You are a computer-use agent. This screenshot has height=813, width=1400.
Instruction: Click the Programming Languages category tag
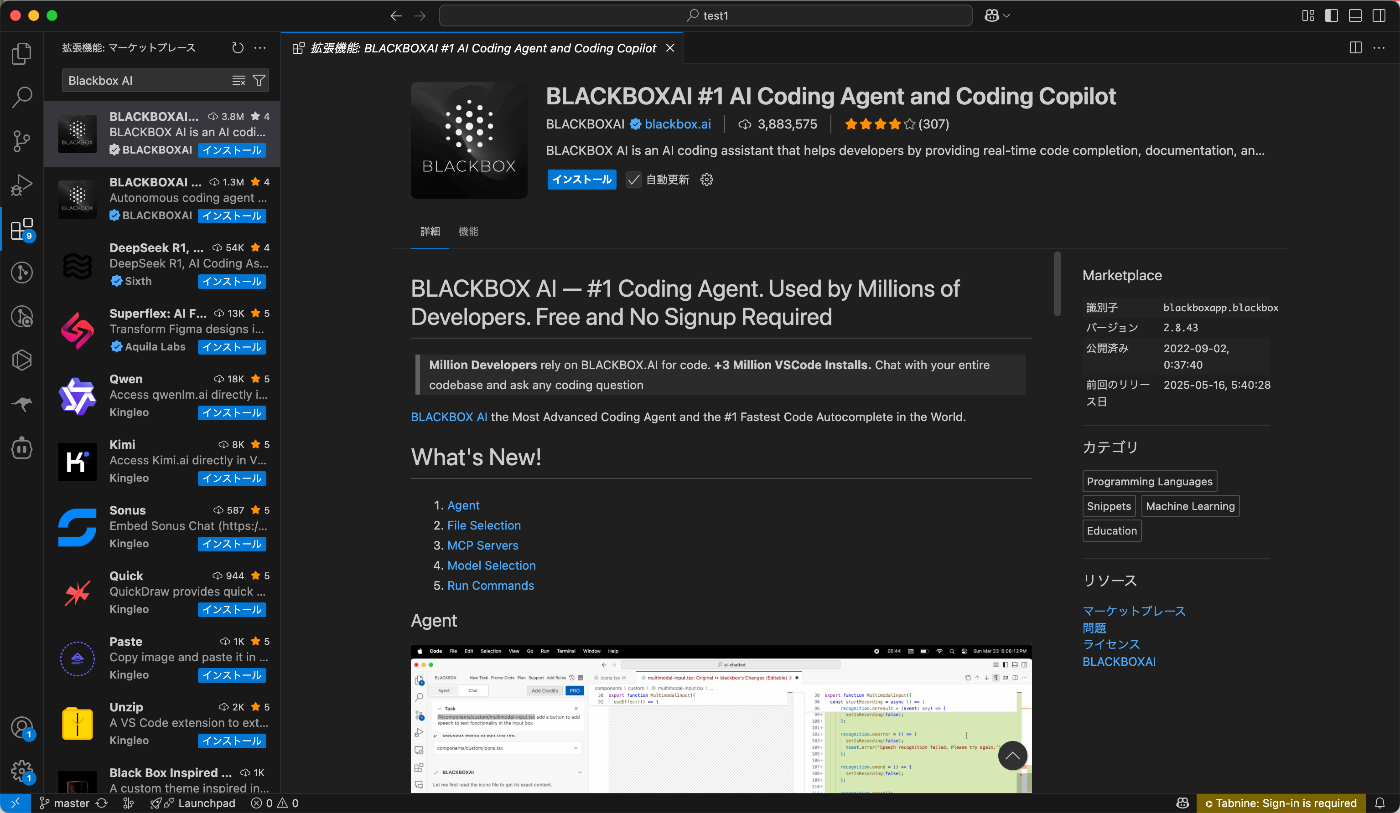tap(1150, 481)
